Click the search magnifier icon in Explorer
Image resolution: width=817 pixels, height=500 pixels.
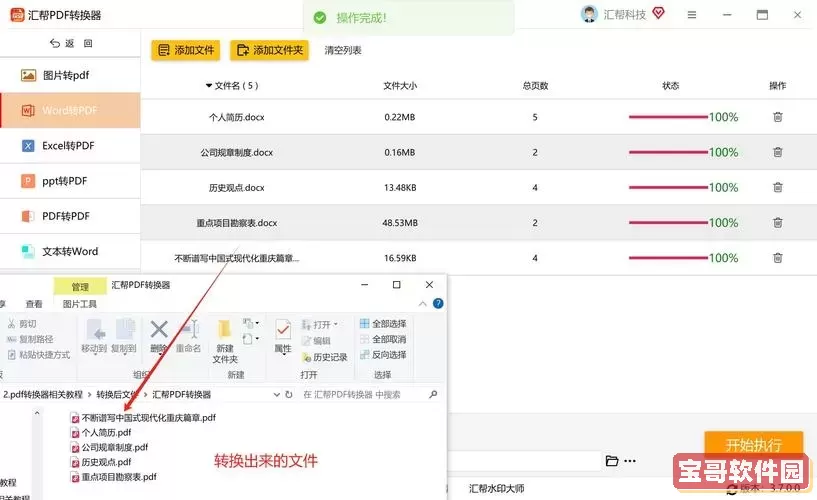click(433, 395)
